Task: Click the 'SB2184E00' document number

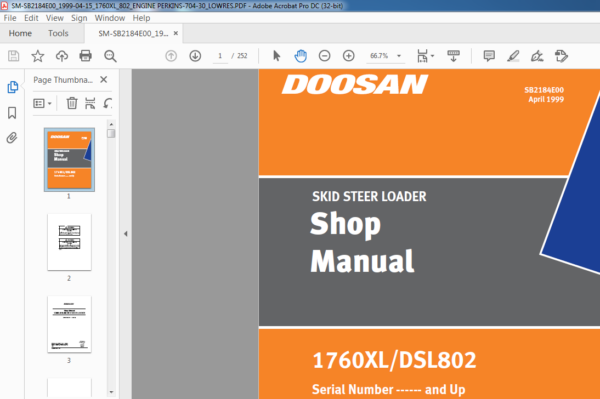Action: (x=544, y=90)
